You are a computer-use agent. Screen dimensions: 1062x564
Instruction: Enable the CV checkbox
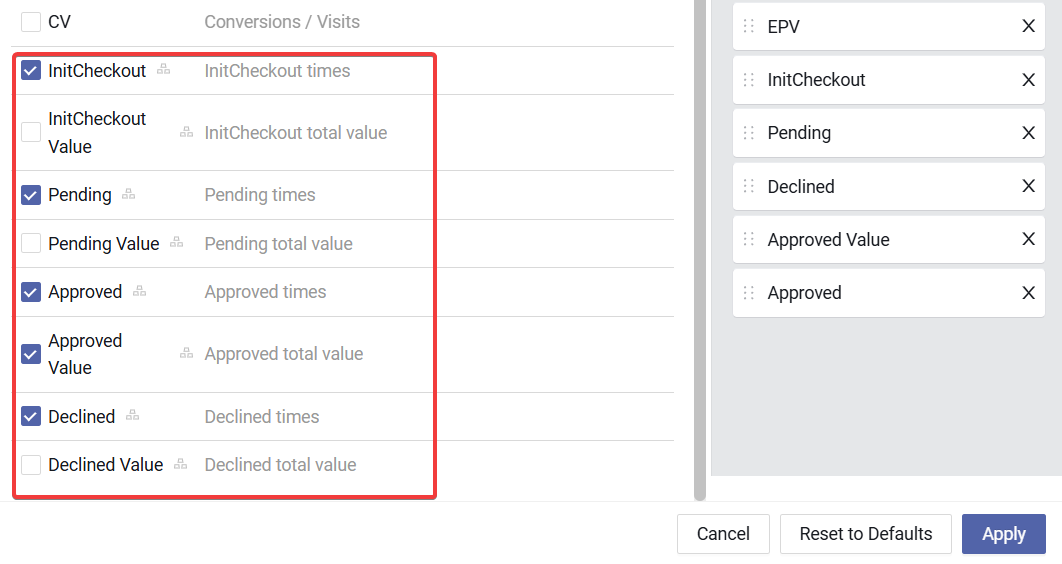[x=31, y=22]
